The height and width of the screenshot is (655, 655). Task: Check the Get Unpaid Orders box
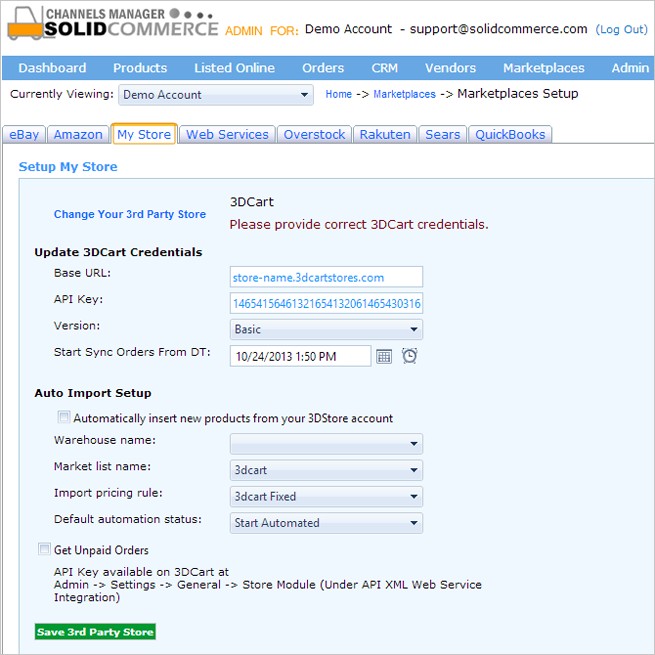click(x=44, y=549)
